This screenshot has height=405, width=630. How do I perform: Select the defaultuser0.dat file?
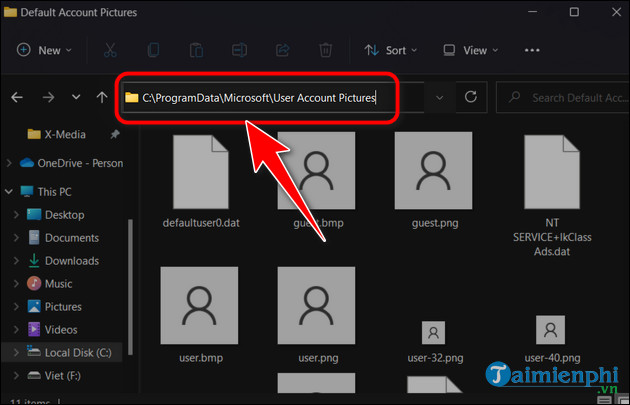201,182
